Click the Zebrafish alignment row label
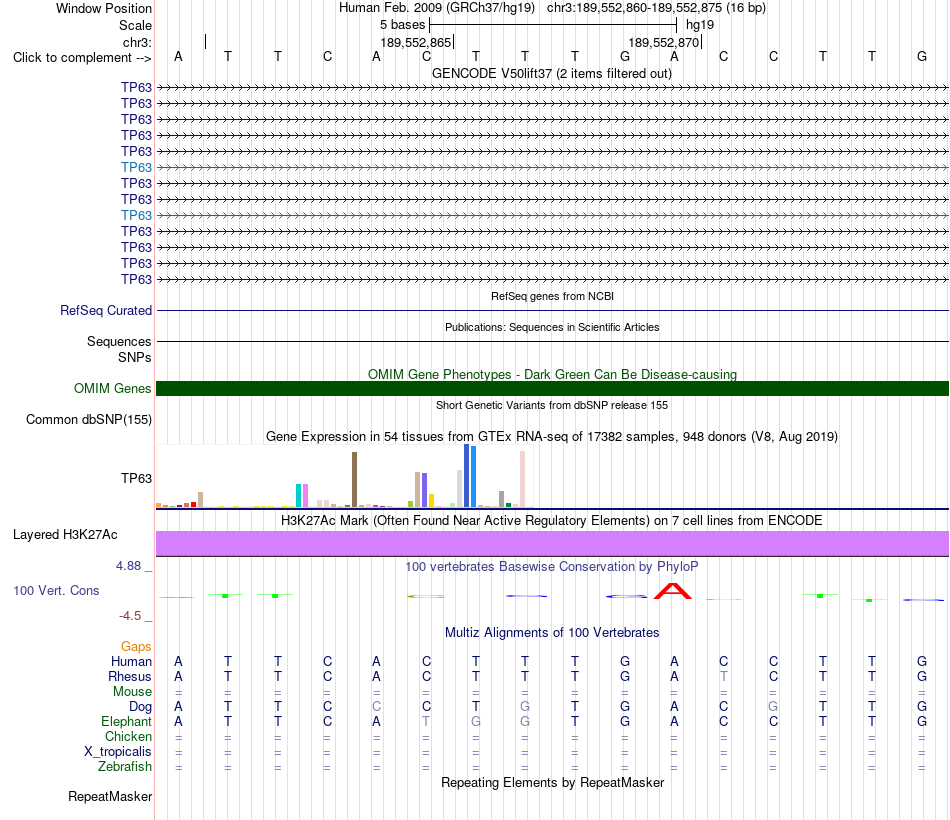 coord(125,766)
